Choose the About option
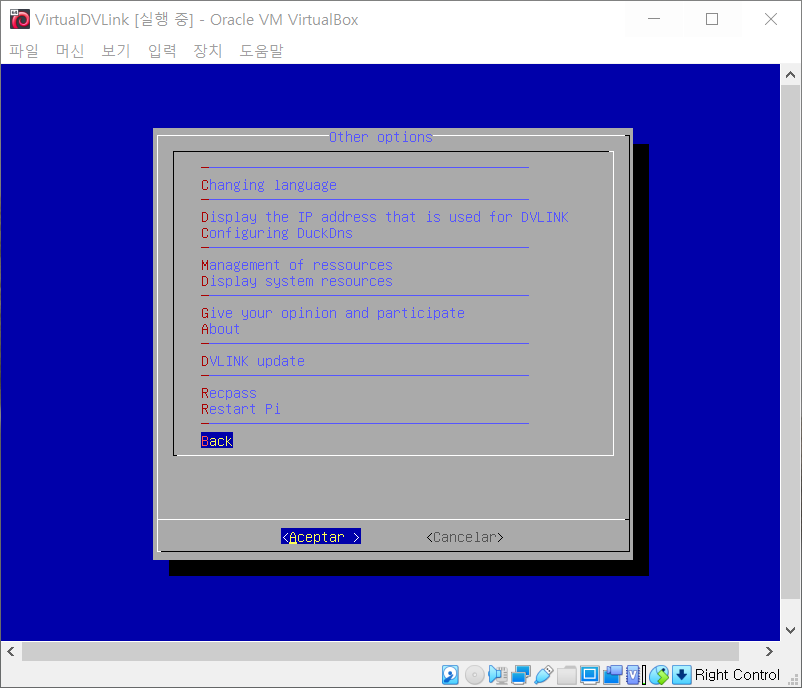 (x=220, y=329)
